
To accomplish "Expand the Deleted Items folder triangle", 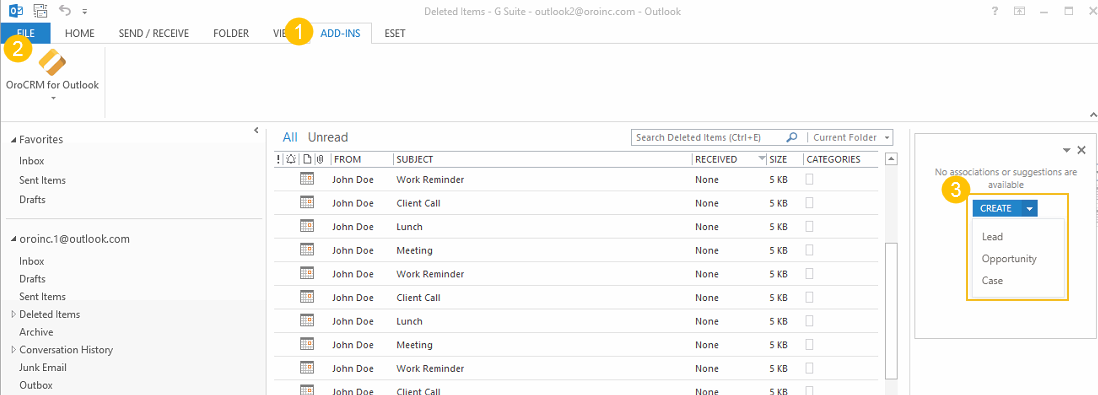I will (13, 314).
